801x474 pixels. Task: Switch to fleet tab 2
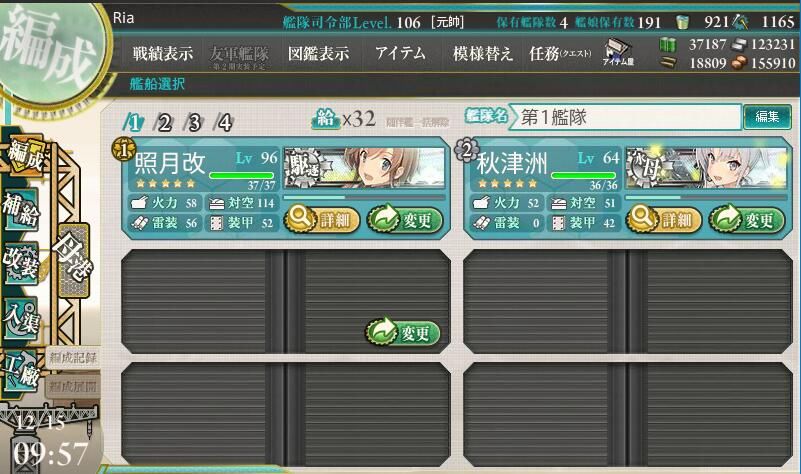tap(163, 123)
